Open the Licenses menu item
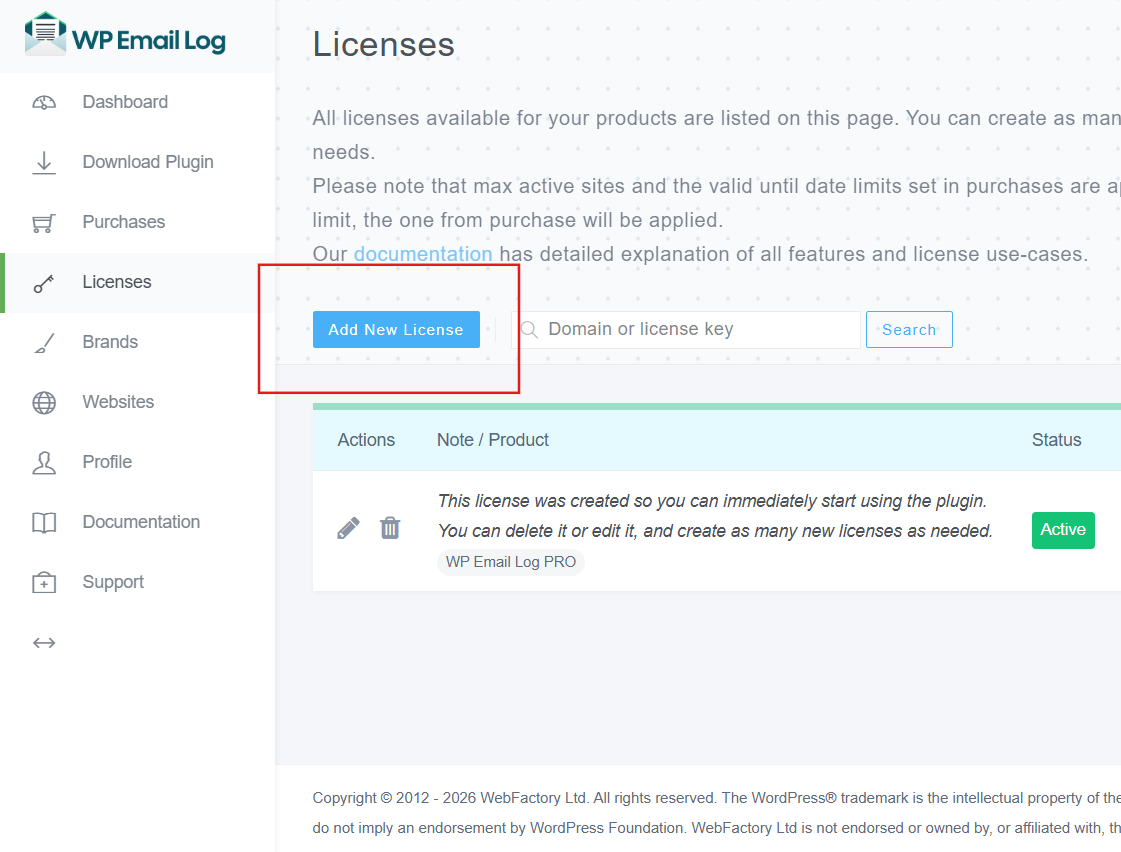Screen dimensions: 1121x852 click(x=116, y=282)
